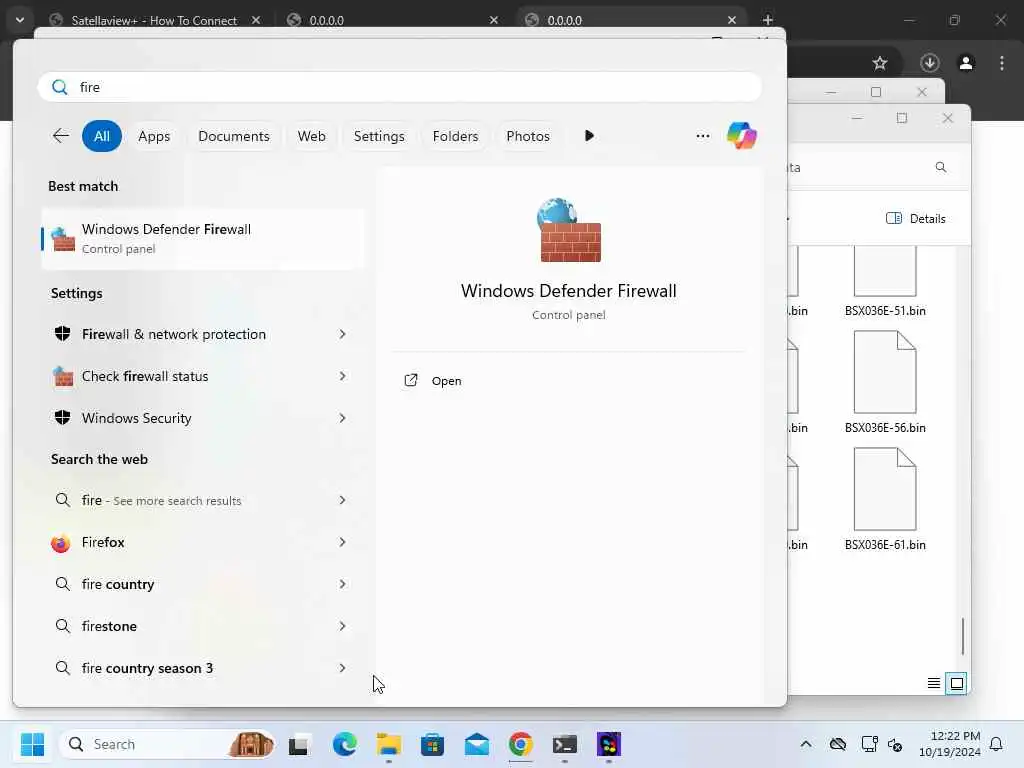Select the Web filter tab

pyautogui.click(x=312, y=136)
